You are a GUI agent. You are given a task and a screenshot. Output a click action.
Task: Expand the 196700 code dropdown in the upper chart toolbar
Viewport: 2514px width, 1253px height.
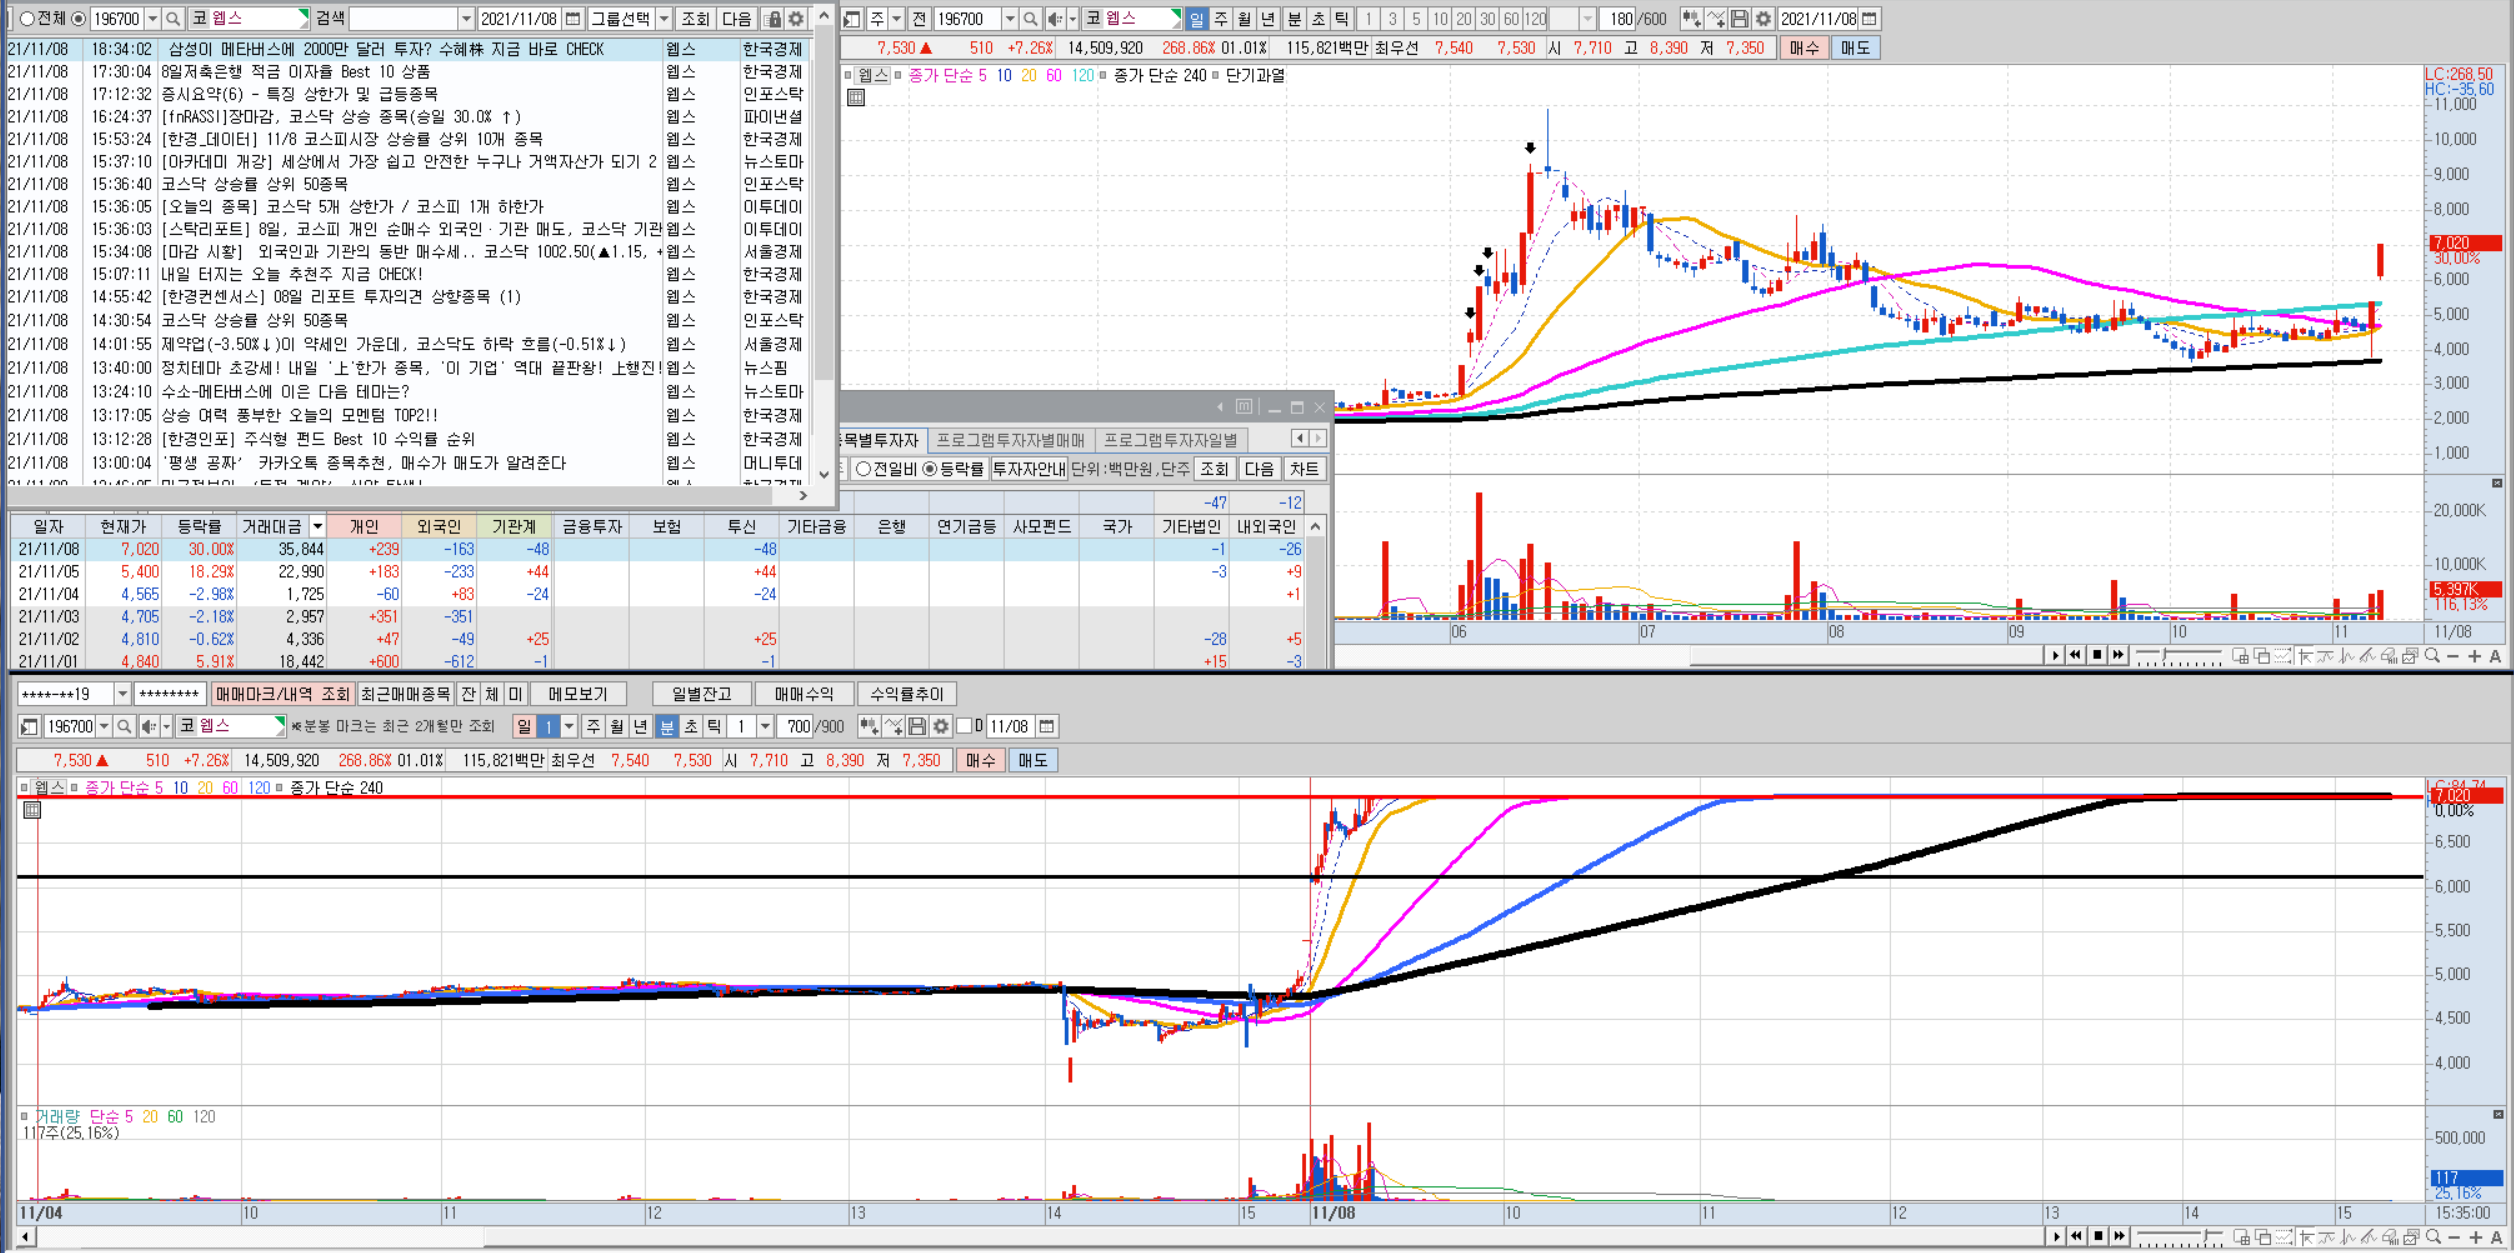coord(1009,19)
